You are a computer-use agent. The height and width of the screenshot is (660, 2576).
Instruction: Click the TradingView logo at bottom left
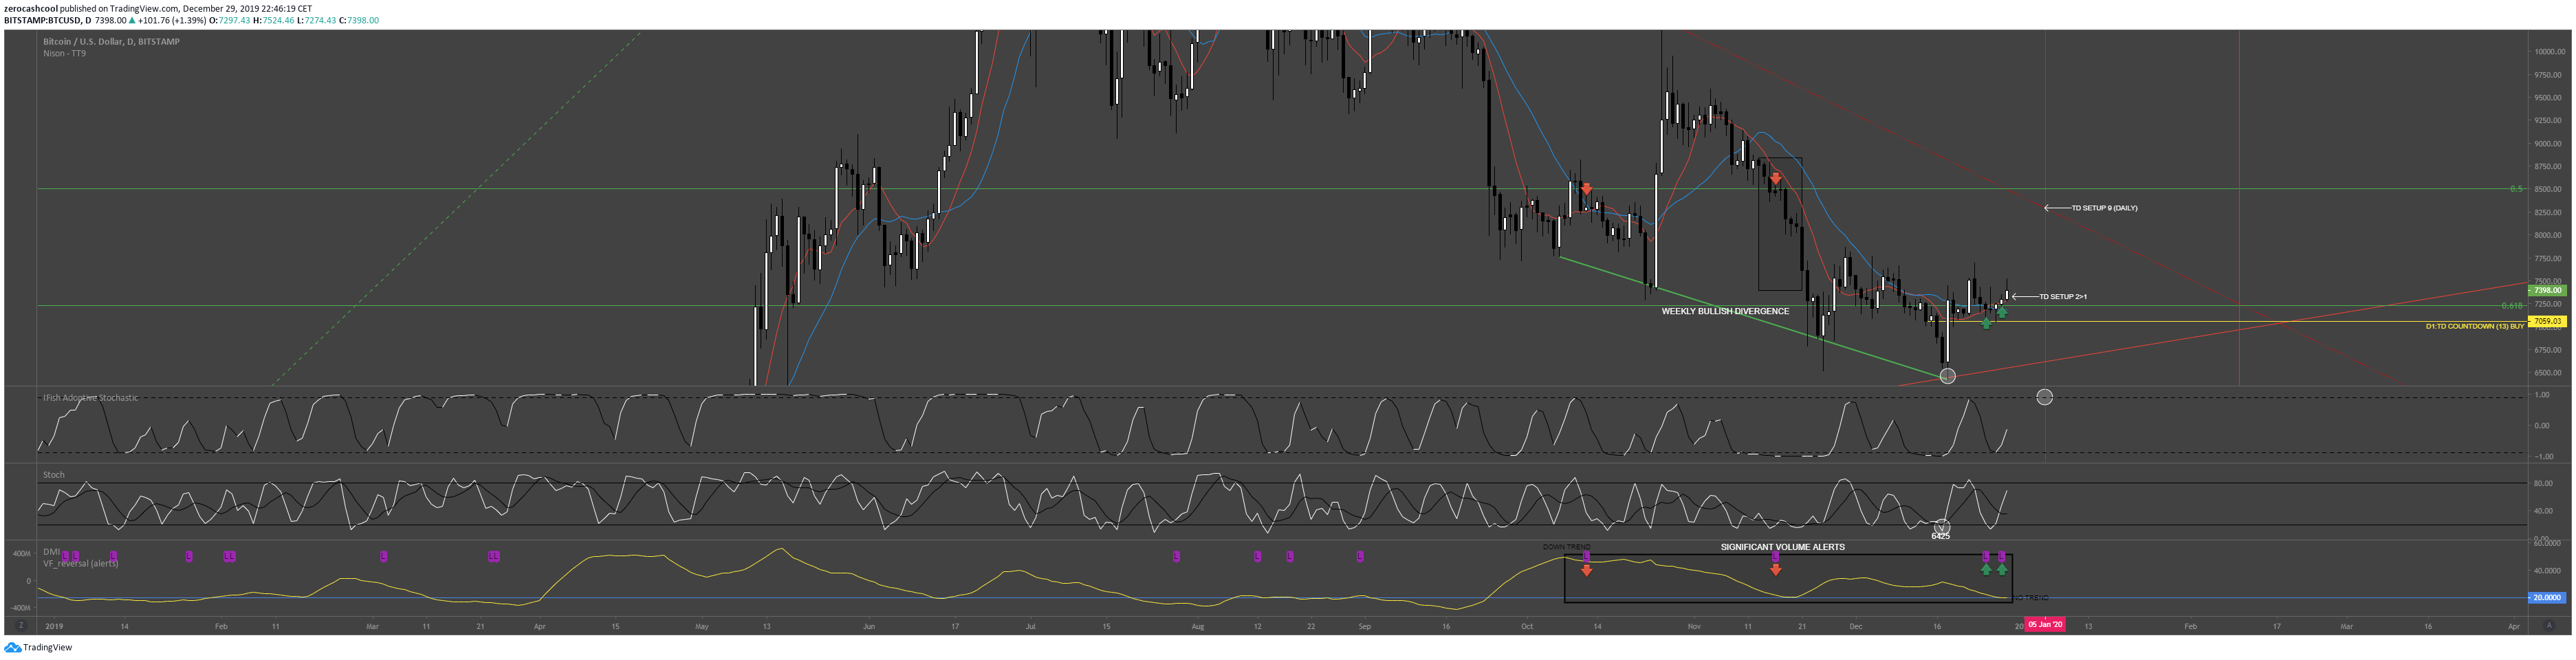38,648
